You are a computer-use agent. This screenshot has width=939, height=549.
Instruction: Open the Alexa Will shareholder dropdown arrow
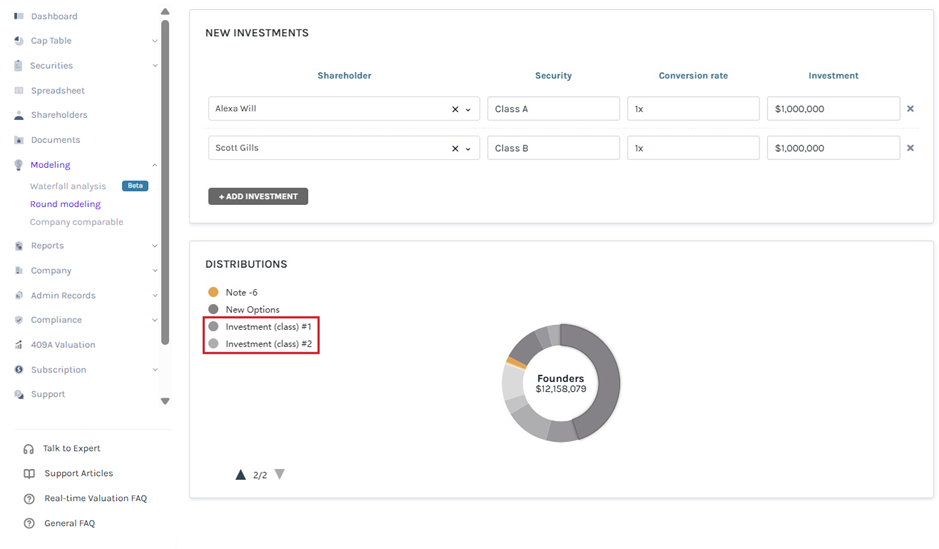tap(468, 110)
